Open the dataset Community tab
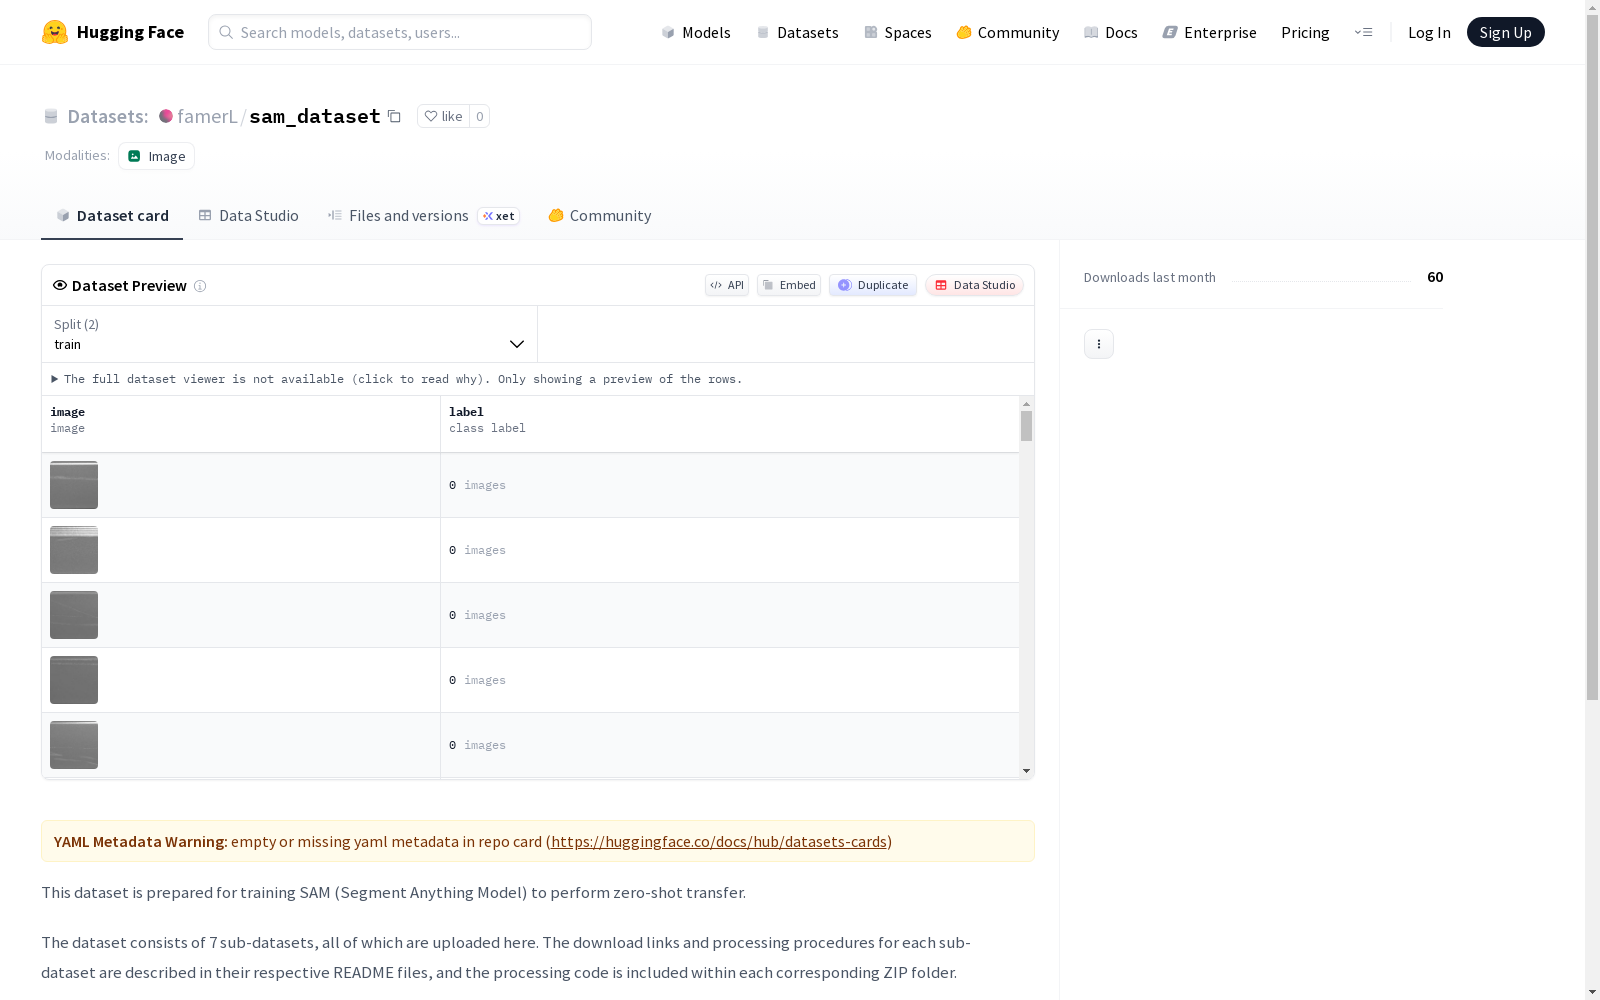Viewport: 1600px width, 1000px height. [600, 216]
